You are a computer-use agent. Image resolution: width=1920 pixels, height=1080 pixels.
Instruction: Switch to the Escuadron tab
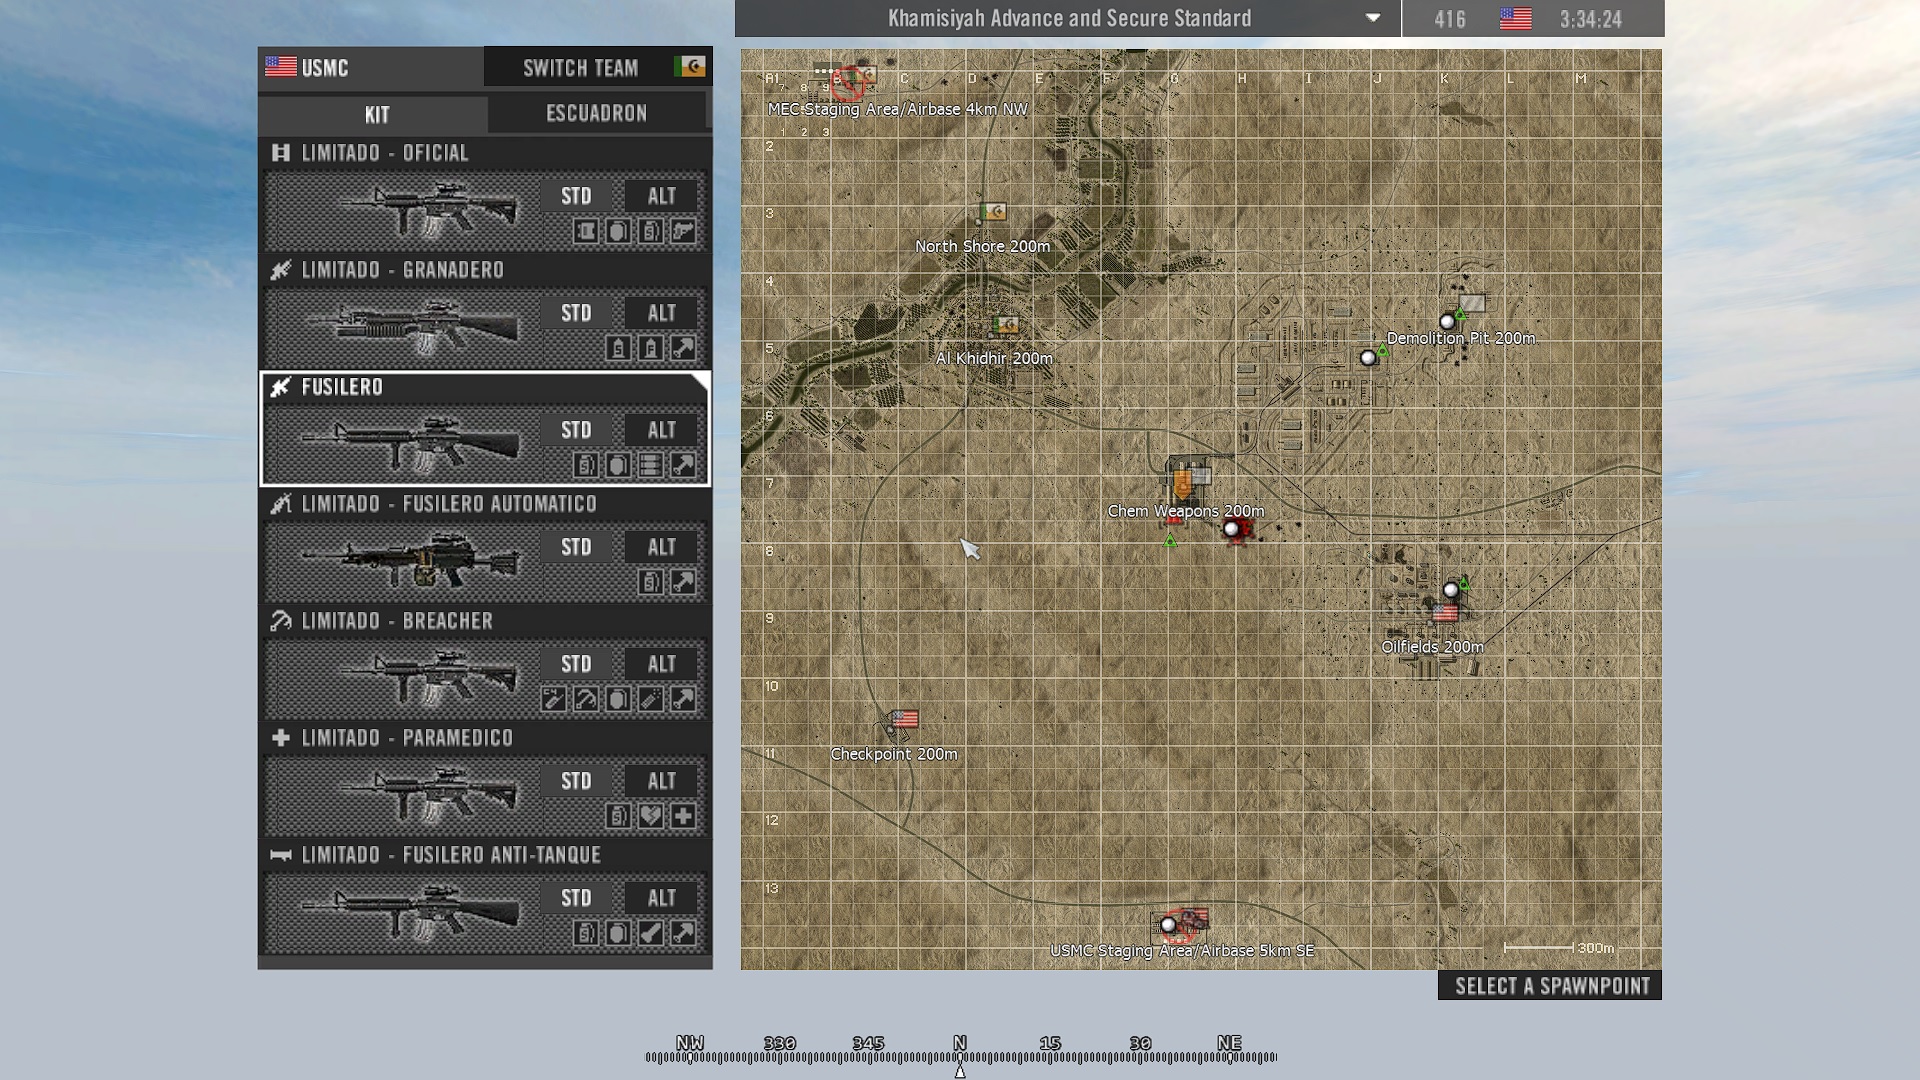(x=597, y=114)
